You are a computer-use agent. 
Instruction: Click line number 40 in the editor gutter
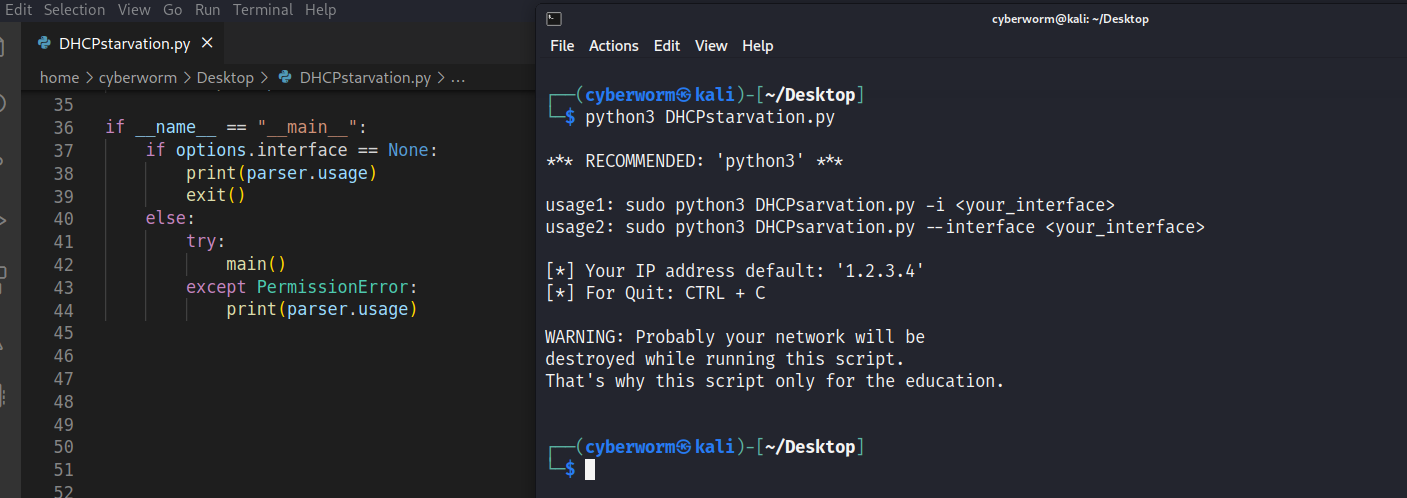(x=63, y=219)
